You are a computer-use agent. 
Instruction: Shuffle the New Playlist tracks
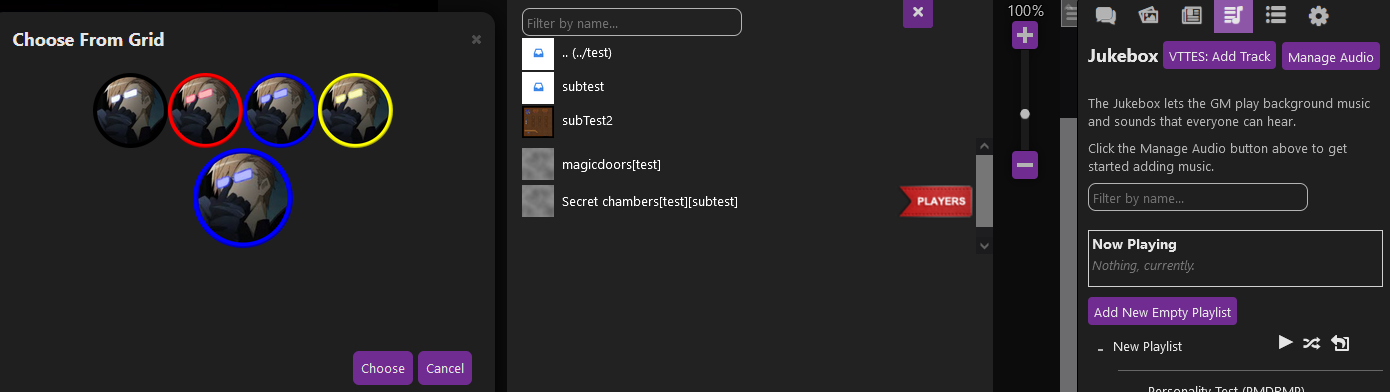[x=1312, y=343]
